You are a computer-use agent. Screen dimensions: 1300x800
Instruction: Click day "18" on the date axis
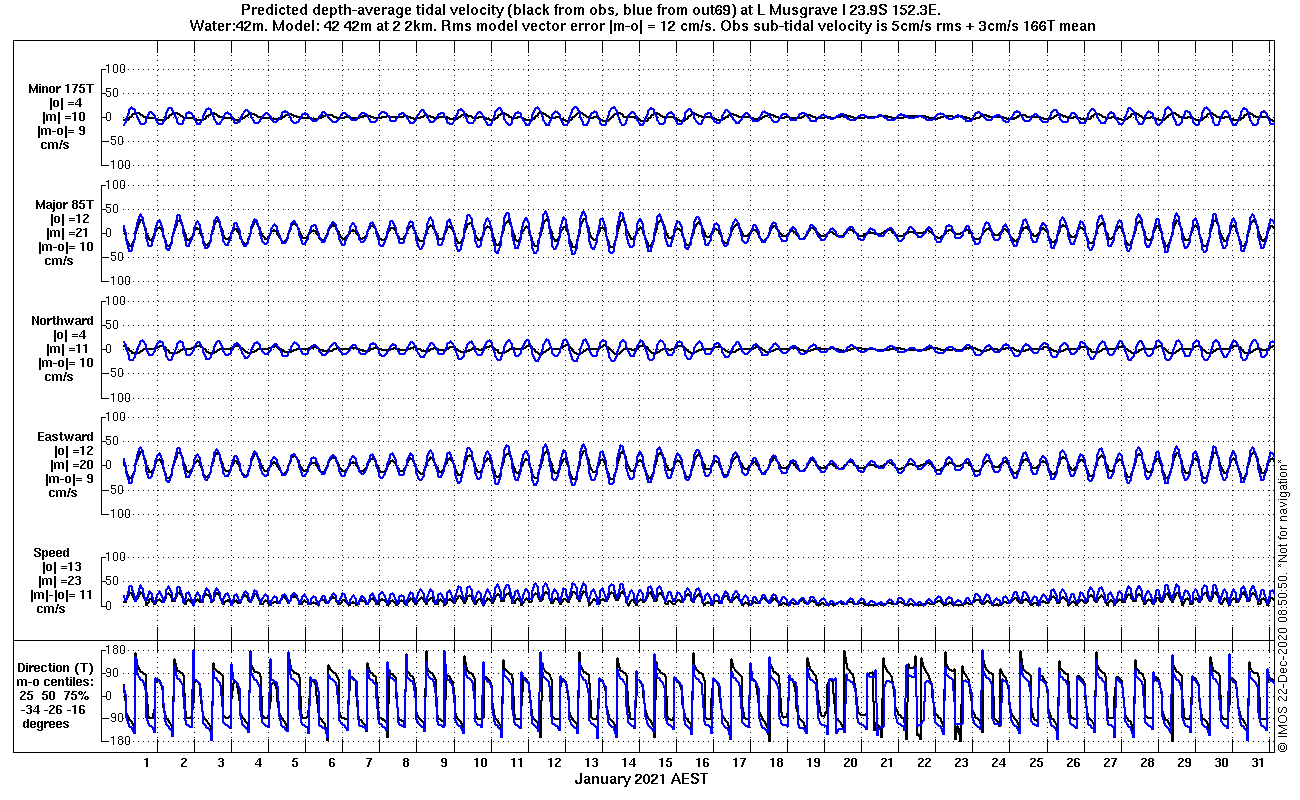click(776, 762)
